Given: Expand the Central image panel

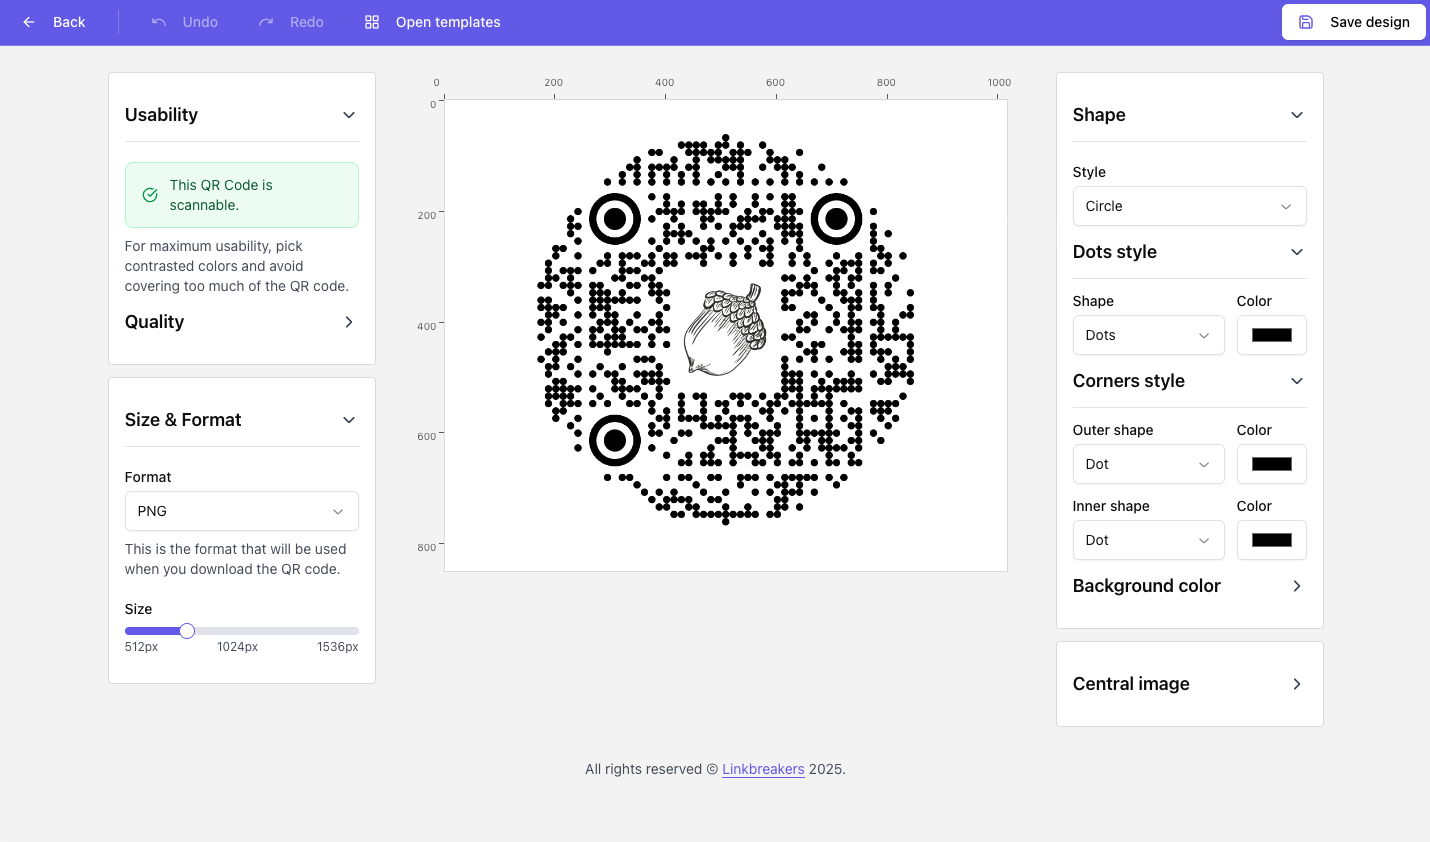Looking at the screenshot, I should pos(1297,684).
